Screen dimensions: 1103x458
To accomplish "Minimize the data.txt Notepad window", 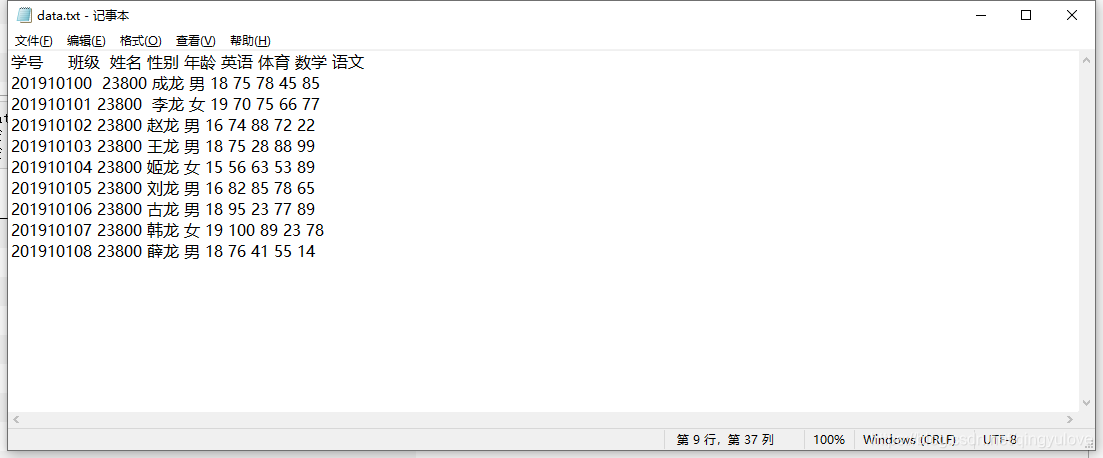I will [x=981, y=15].
